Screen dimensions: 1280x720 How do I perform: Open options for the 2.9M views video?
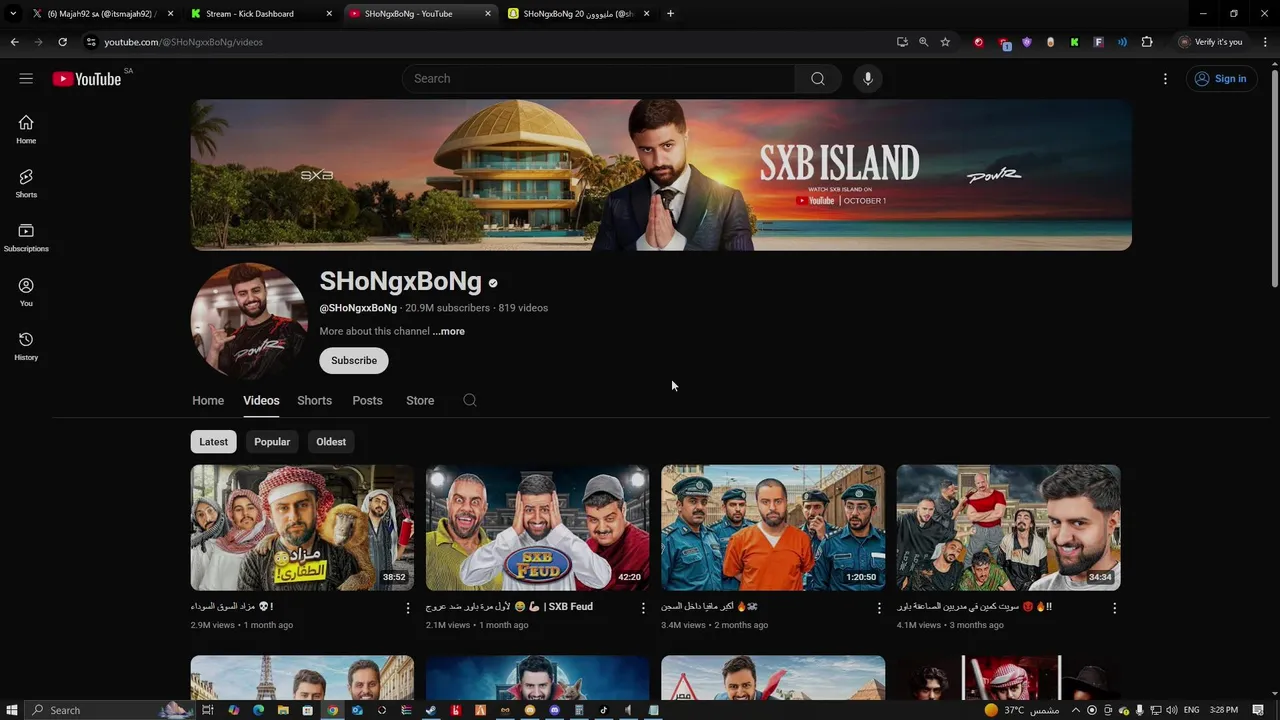(408, 608)
